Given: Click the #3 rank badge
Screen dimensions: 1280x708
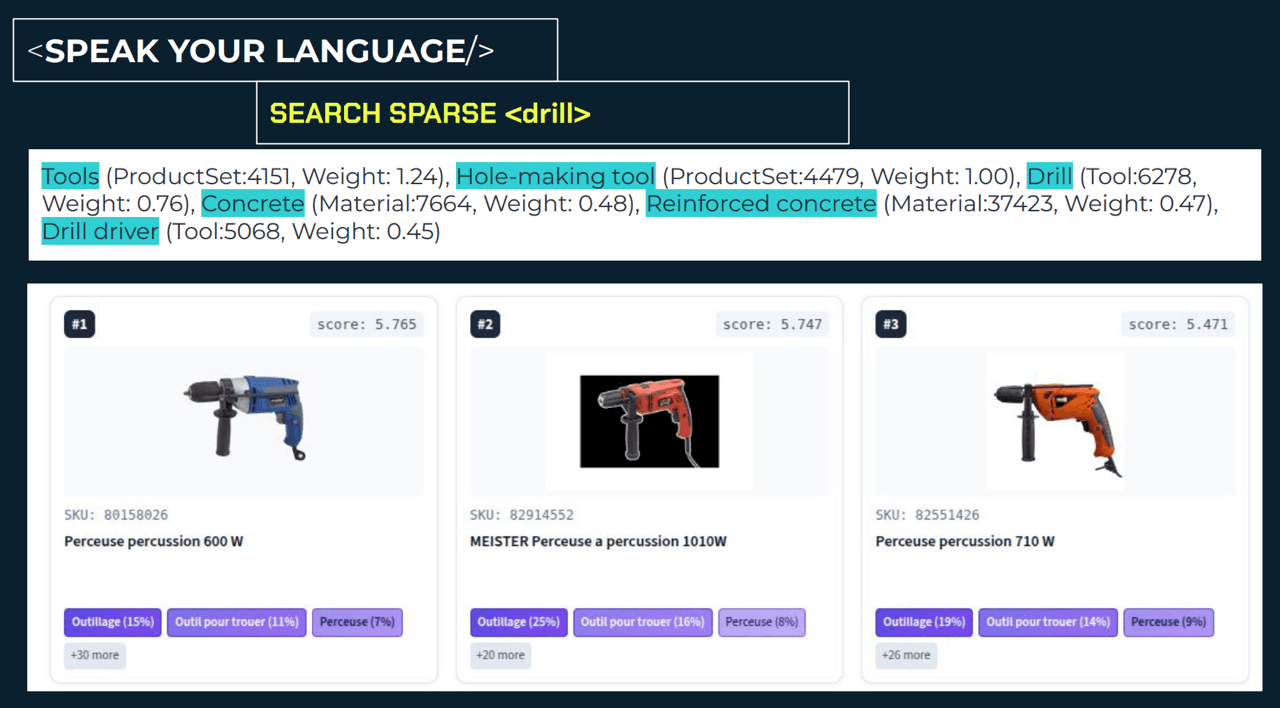Looking at the screenshot, I should pyautogui.click(x=891, y=324).
